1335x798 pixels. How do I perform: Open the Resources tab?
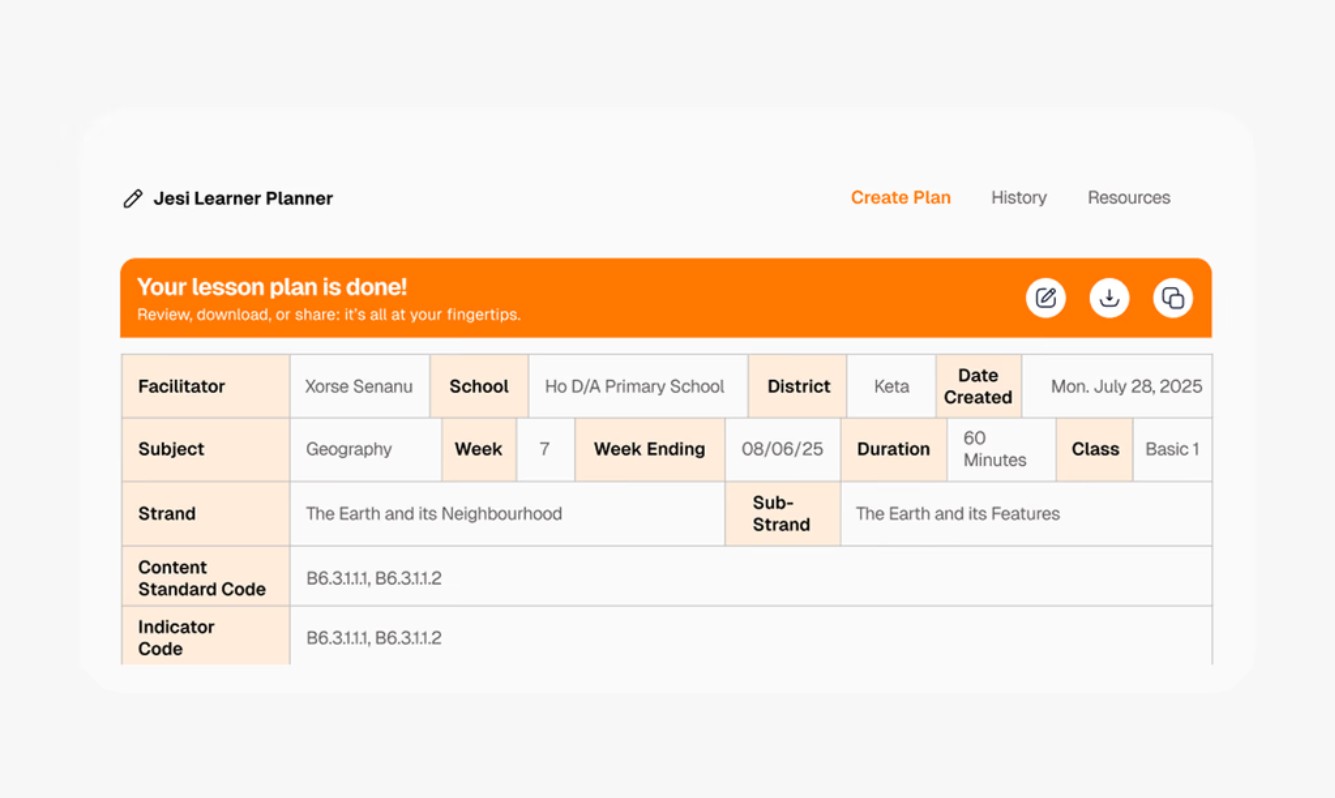pos(1128,197)
